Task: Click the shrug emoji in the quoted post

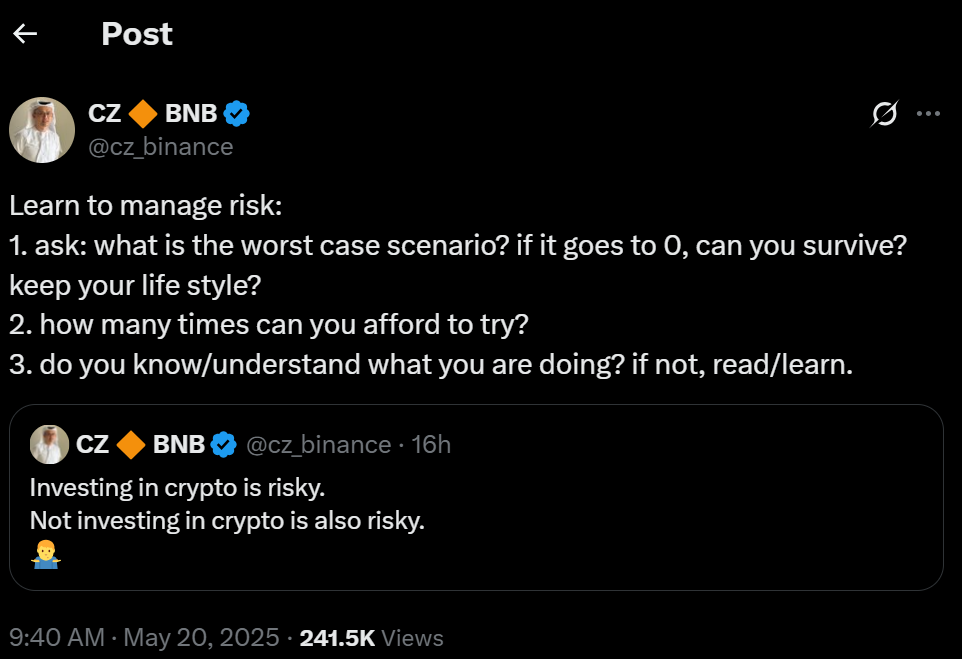Action: (x=45, y=556)
